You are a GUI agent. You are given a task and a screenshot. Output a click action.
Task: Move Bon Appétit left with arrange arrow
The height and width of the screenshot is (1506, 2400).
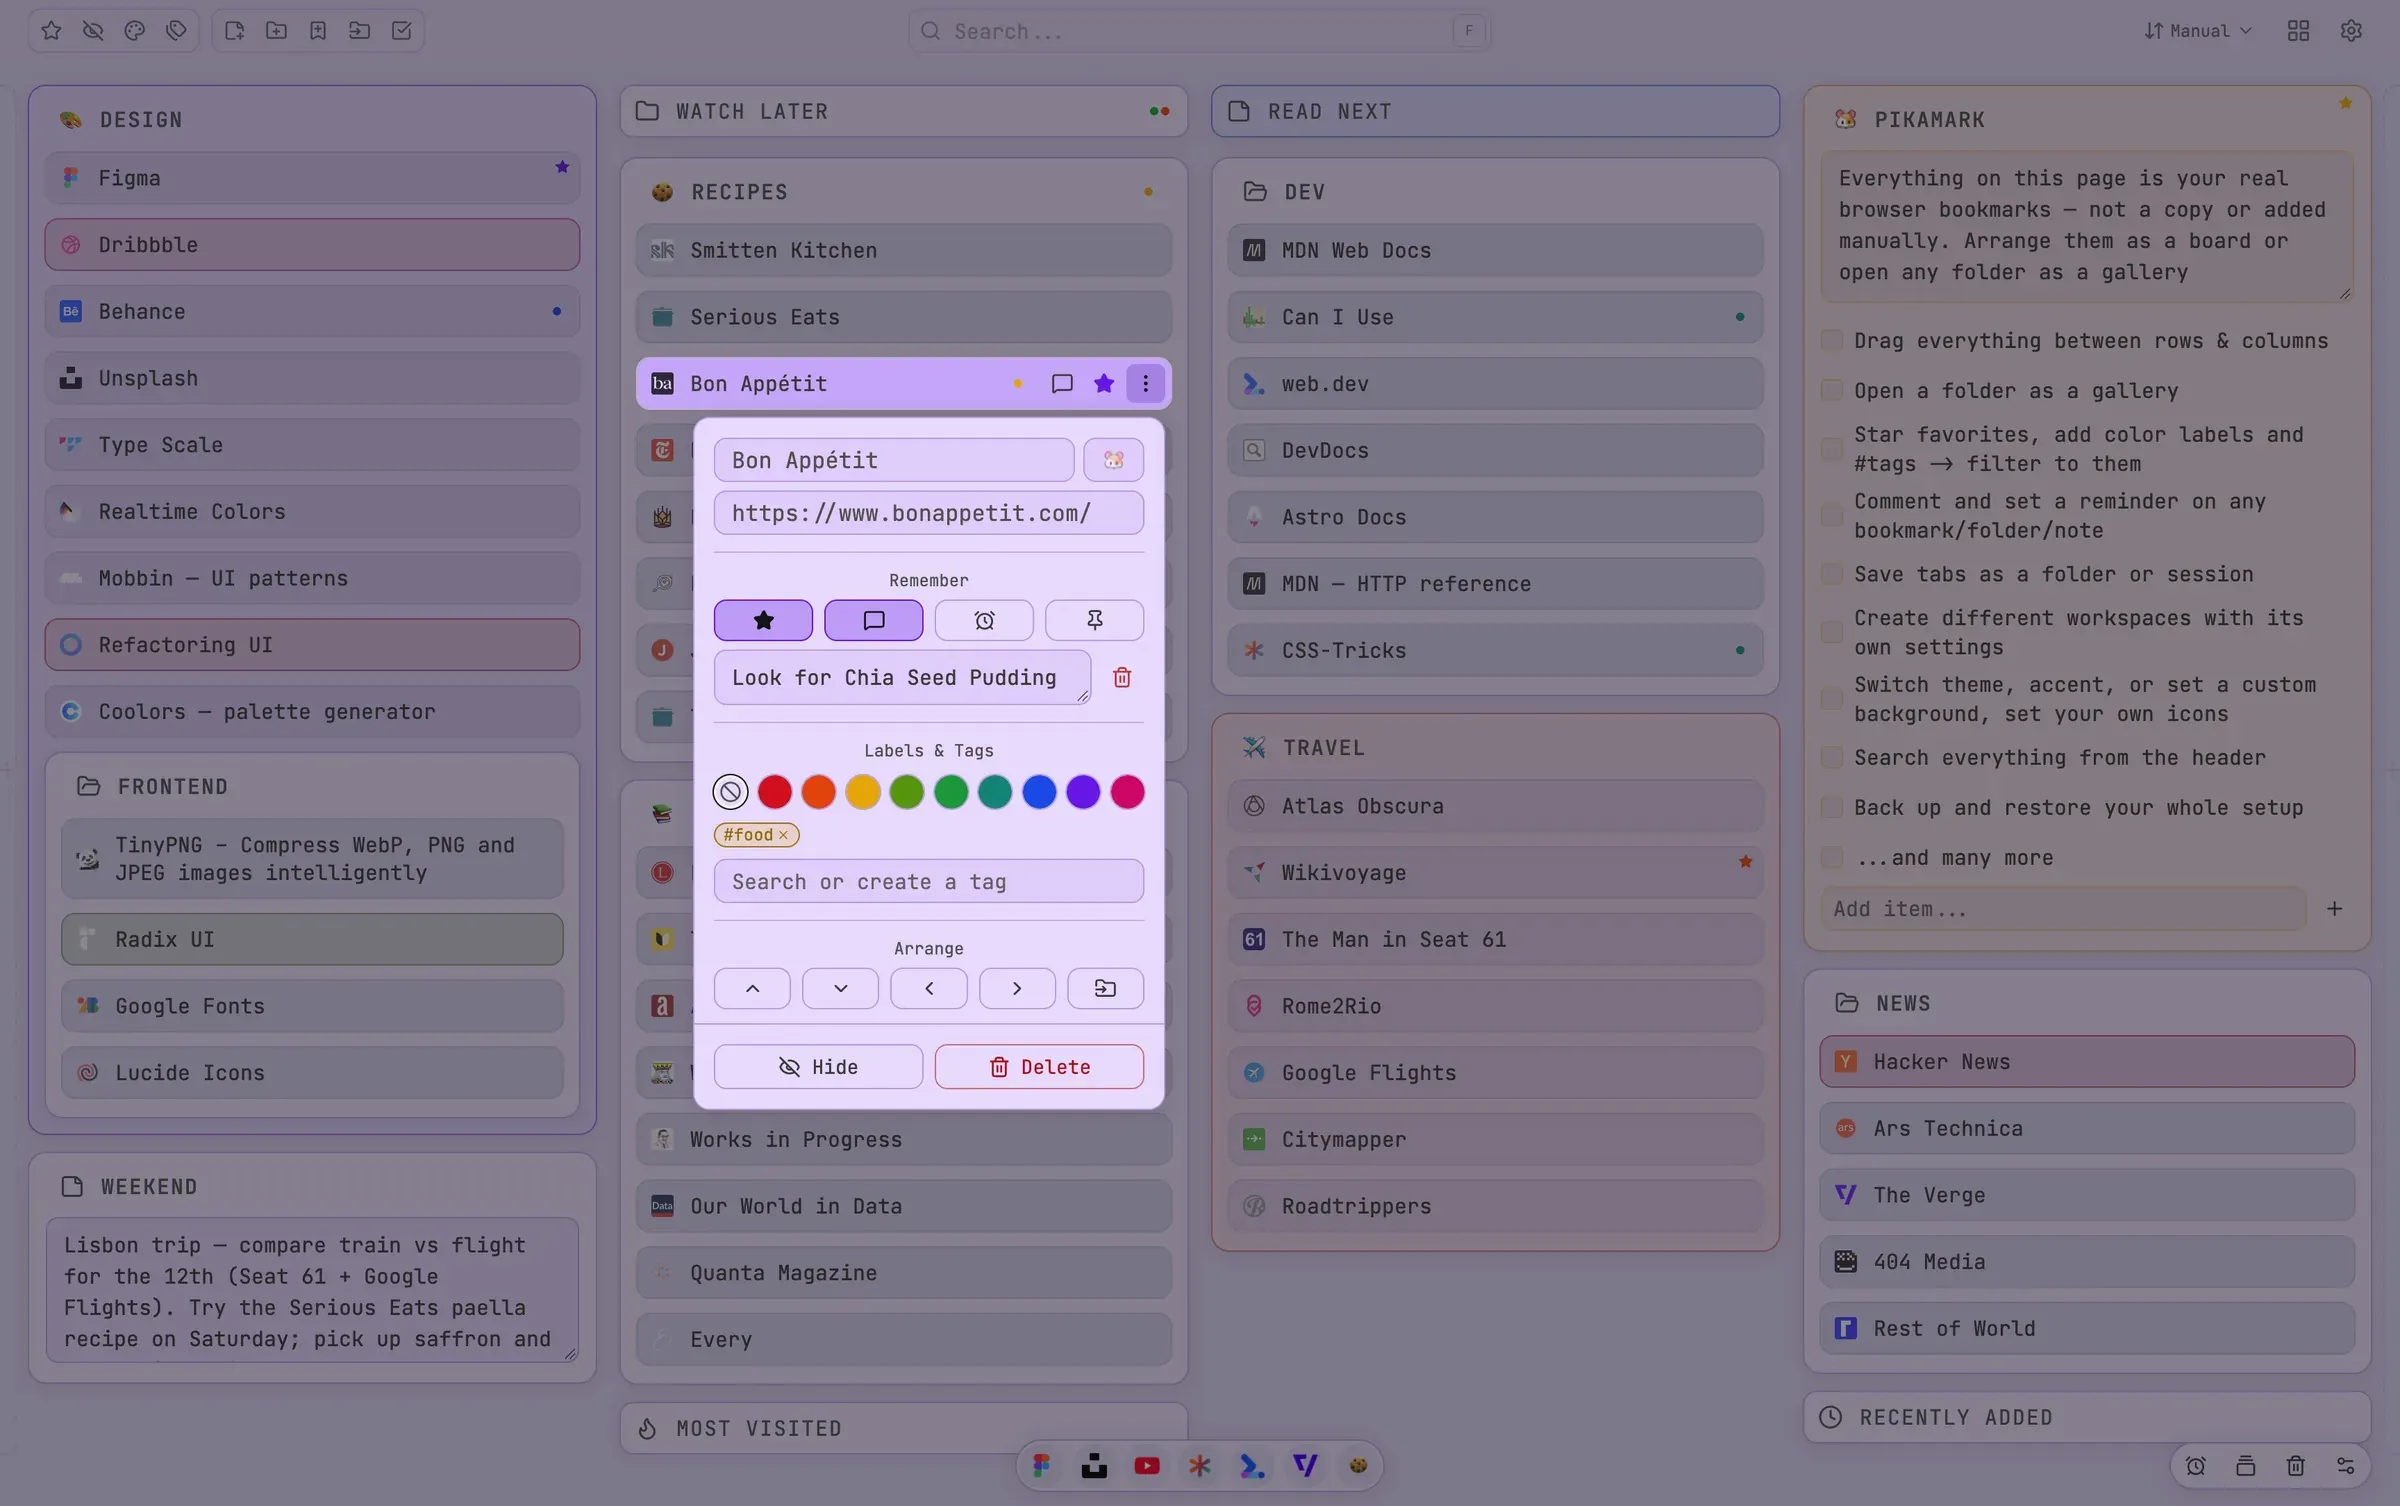tap(929, 989)
